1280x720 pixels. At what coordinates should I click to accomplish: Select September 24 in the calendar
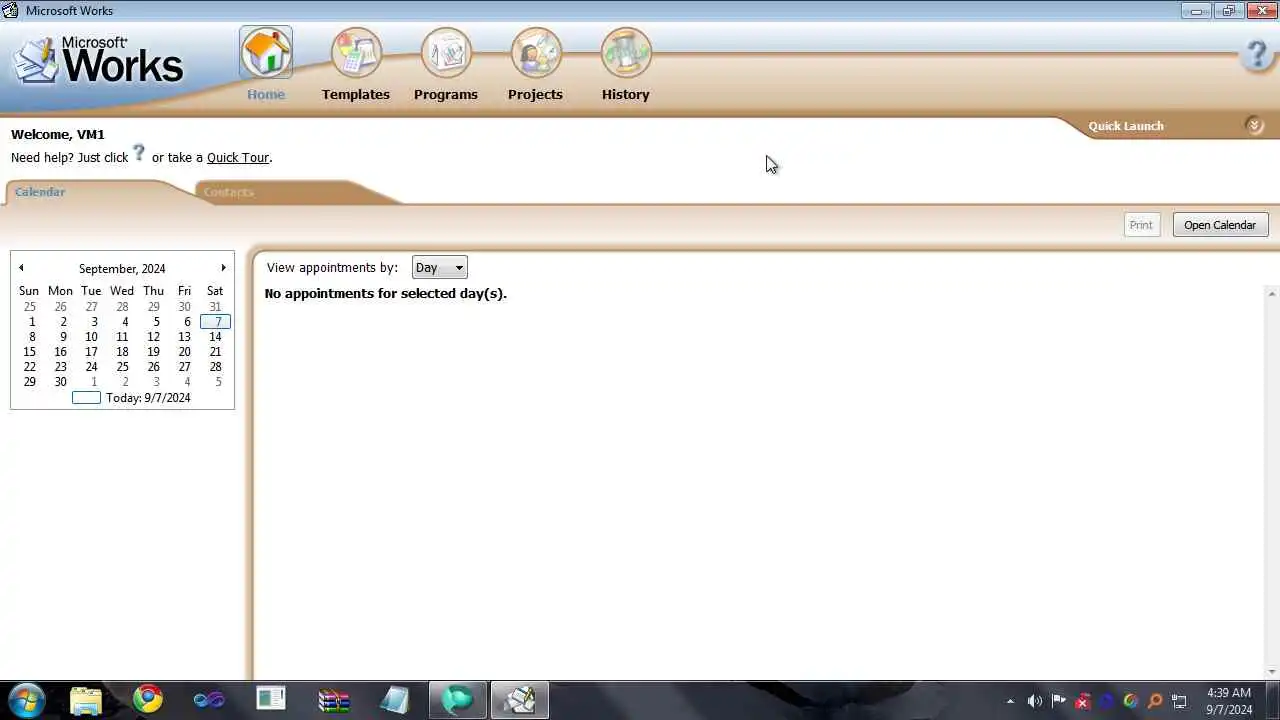(91, 367)
